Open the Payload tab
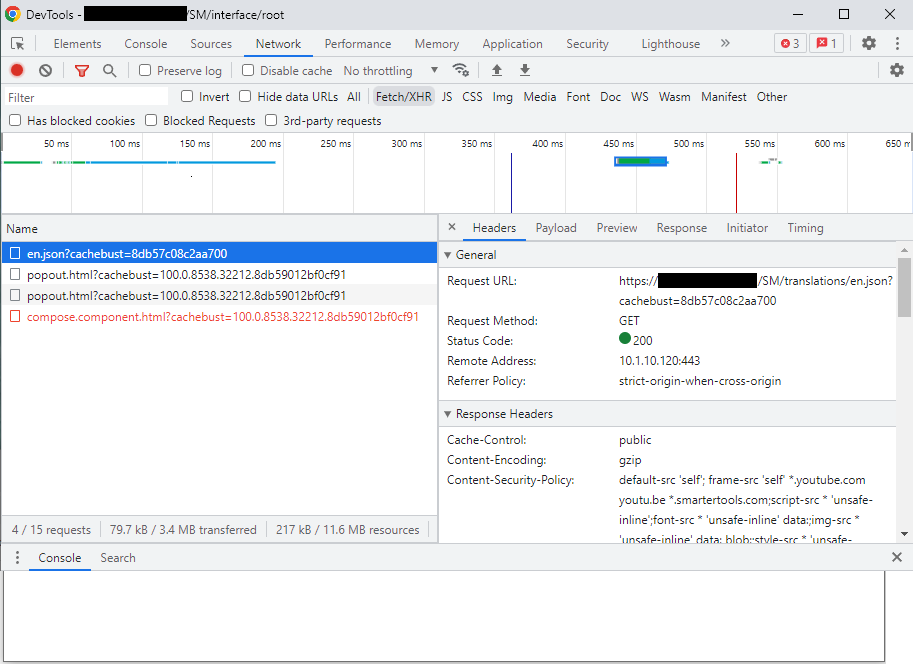913x664 pixels. [x=556, y=228]
